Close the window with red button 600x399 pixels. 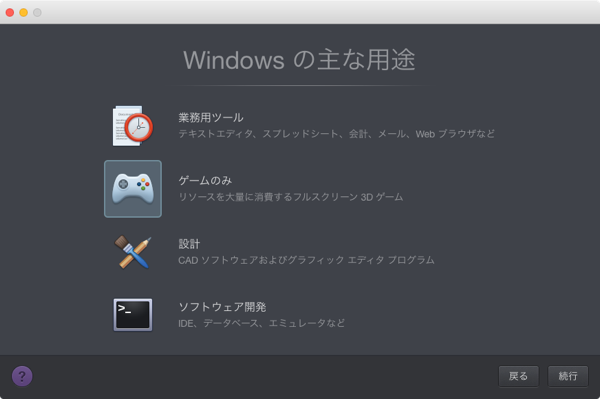tap(10, 13)
